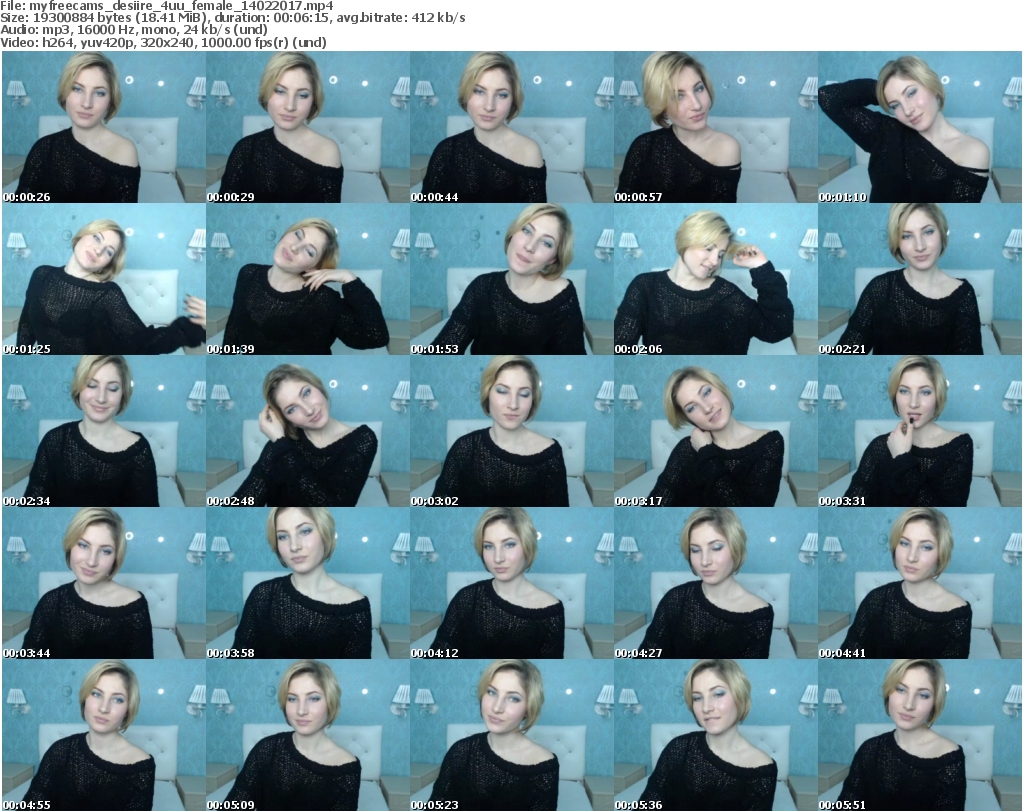Open the frame marked 00:03:17
1024x811 pixels.
(x=716, y=431)
